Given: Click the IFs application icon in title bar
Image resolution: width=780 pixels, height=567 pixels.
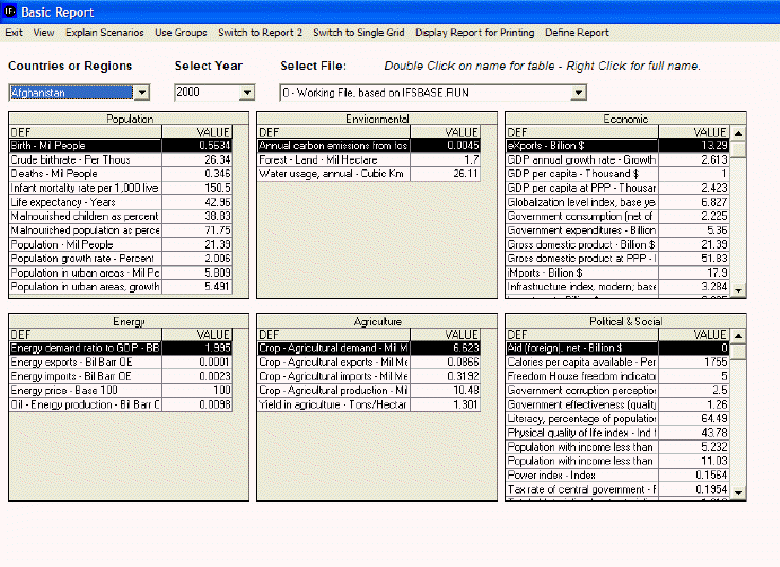Looking at the screenshot, I should pyautogui.click(x=9, y=12).
